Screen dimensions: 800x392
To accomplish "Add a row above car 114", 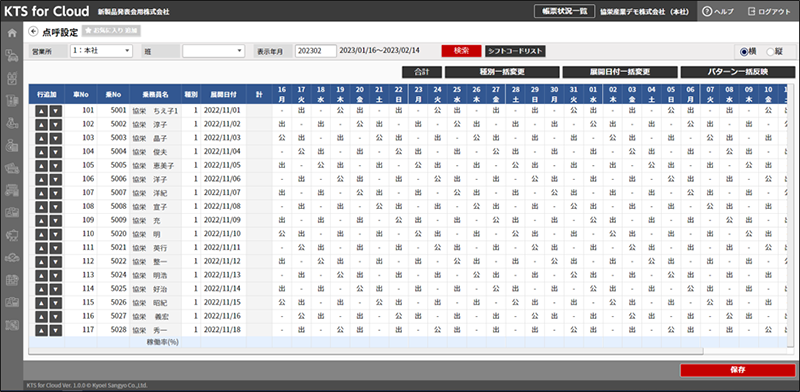I will (41, 289).
